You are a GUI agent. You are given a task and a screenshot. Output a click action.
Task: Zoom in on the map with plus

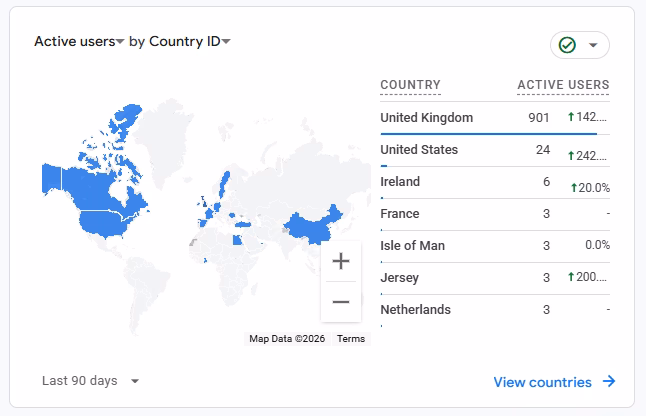click(341, 261)
